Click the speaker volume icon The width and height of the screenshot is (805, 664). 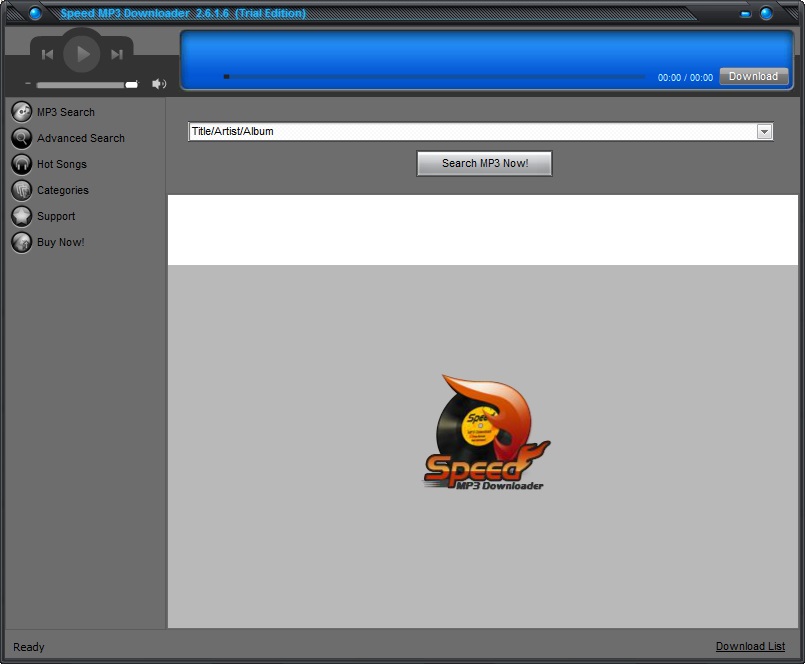click(x=159, y=84)
